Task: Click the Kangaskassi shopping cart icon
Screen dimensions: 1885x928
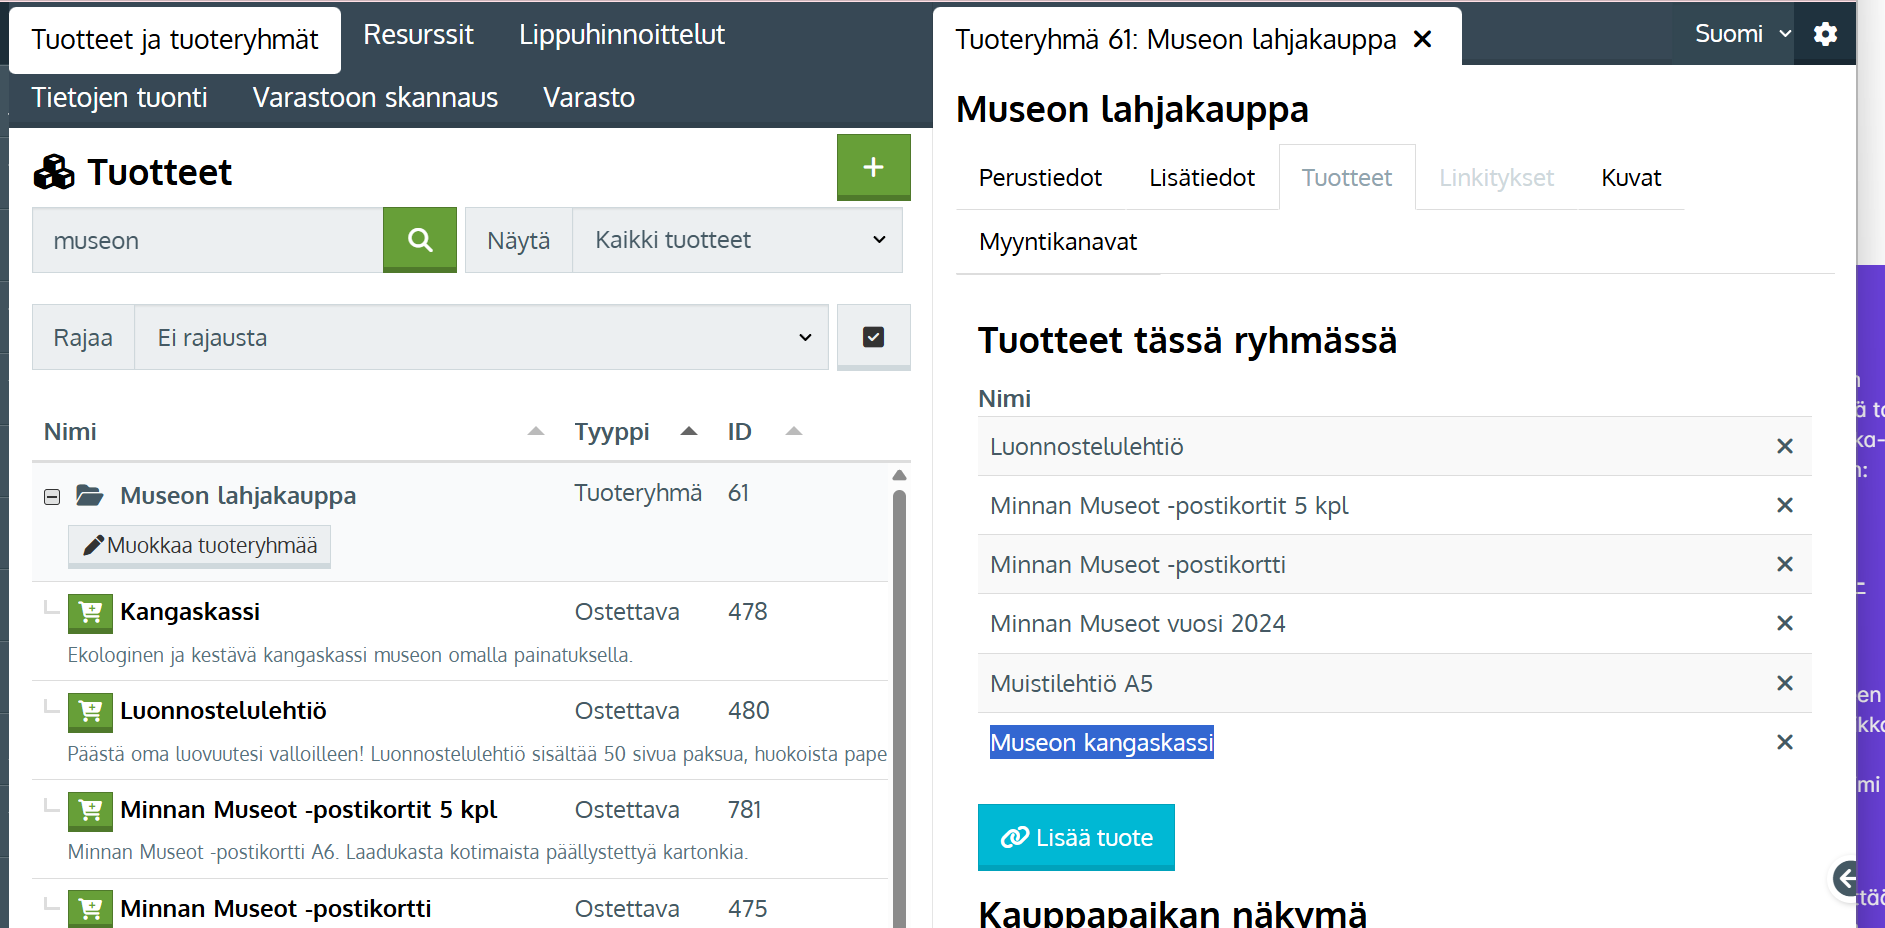Action: point(90,613)
